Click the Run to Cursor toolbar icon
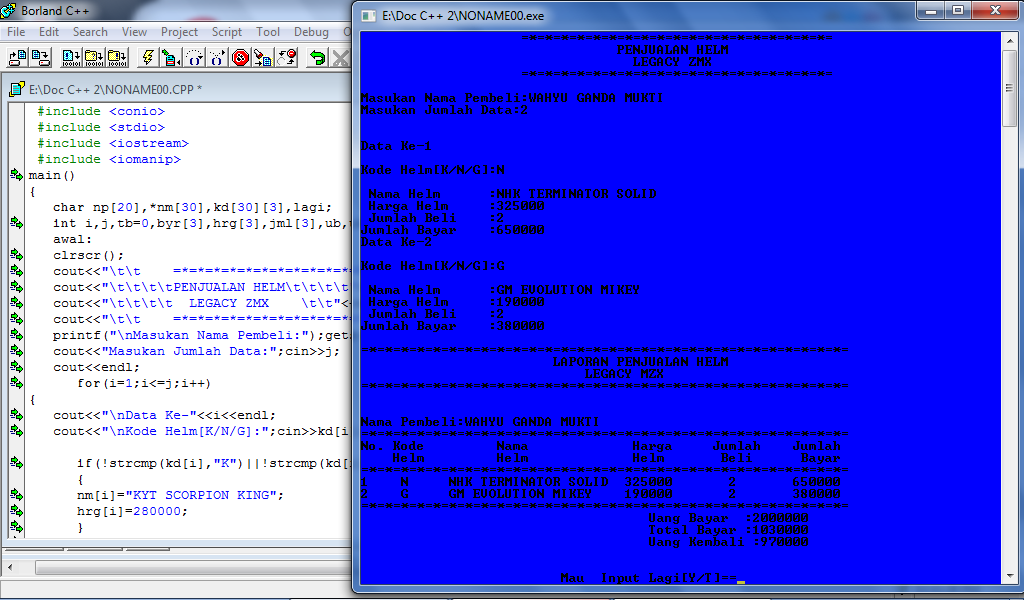The width and height of the screenshot is (1024, 600). (x=171, y=57)
